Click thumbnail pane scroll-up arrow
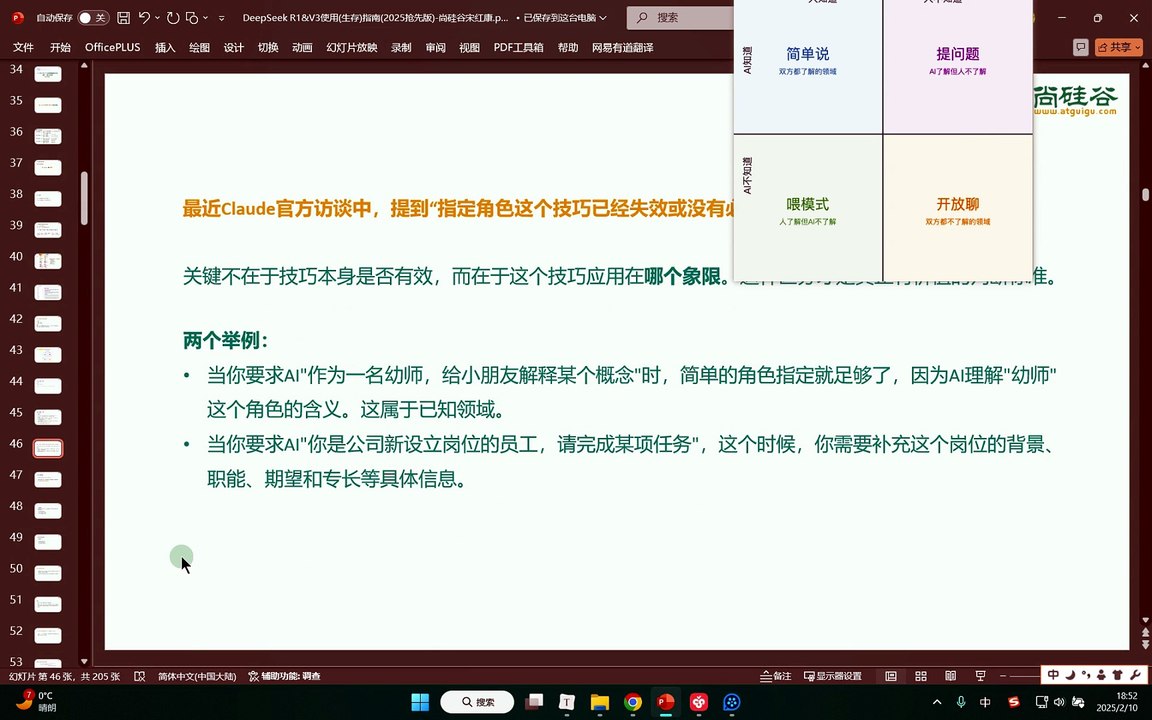The image size is (1152, 720). click(84, 66)
